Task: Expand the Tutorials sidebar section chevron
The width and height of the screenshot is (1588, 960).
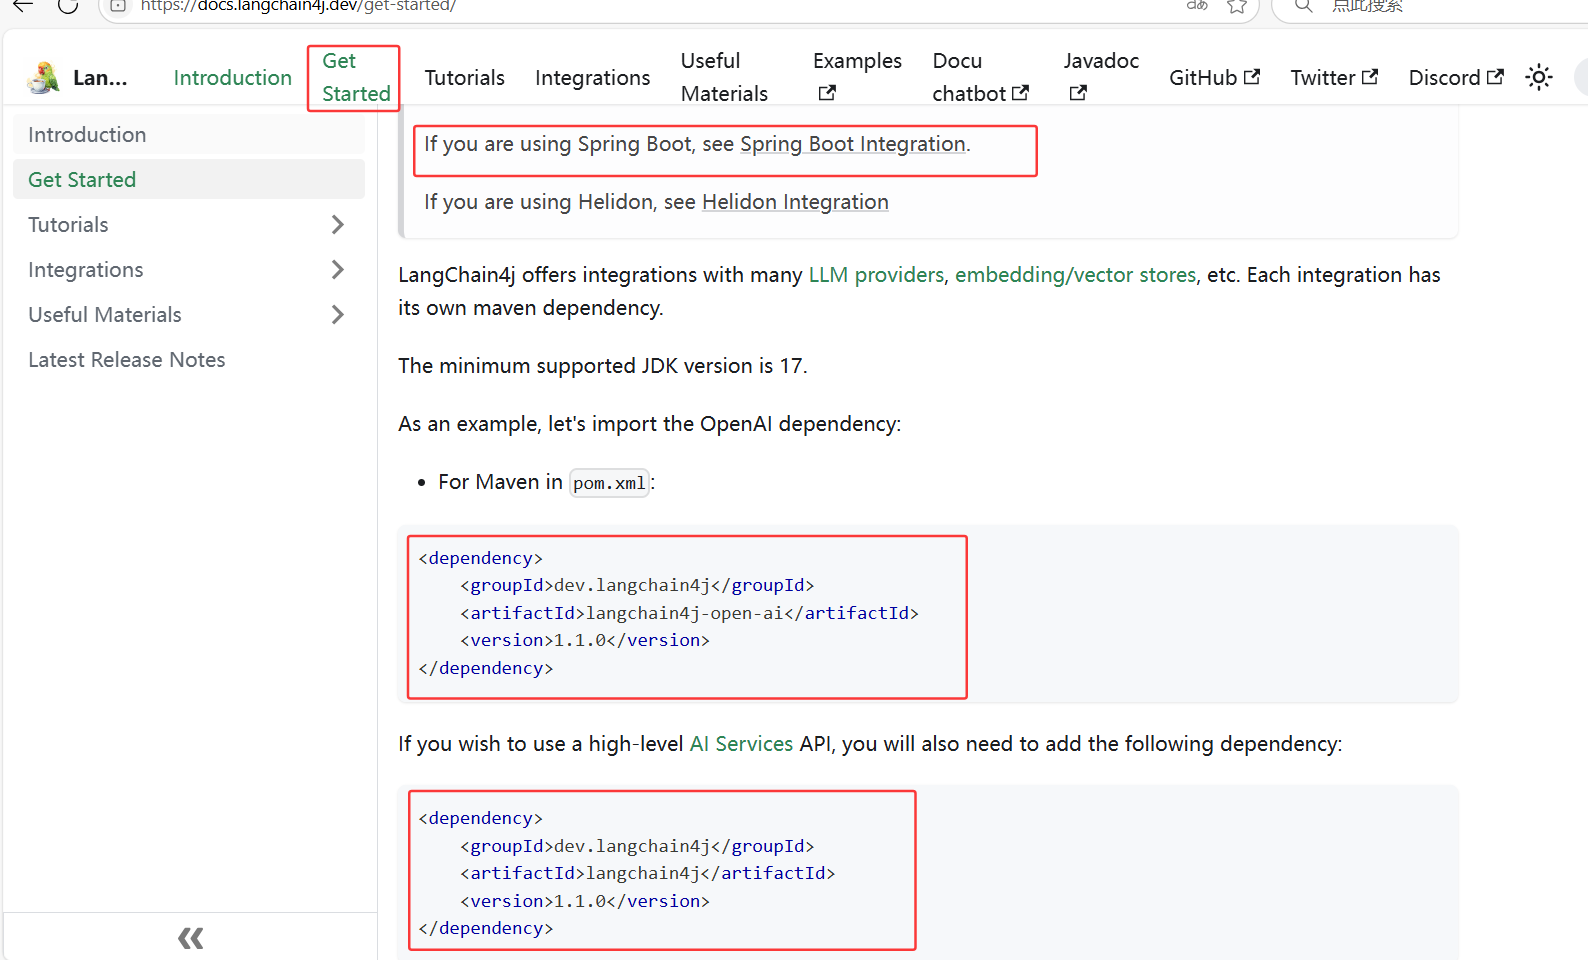Action: click(x=337, y=225)
